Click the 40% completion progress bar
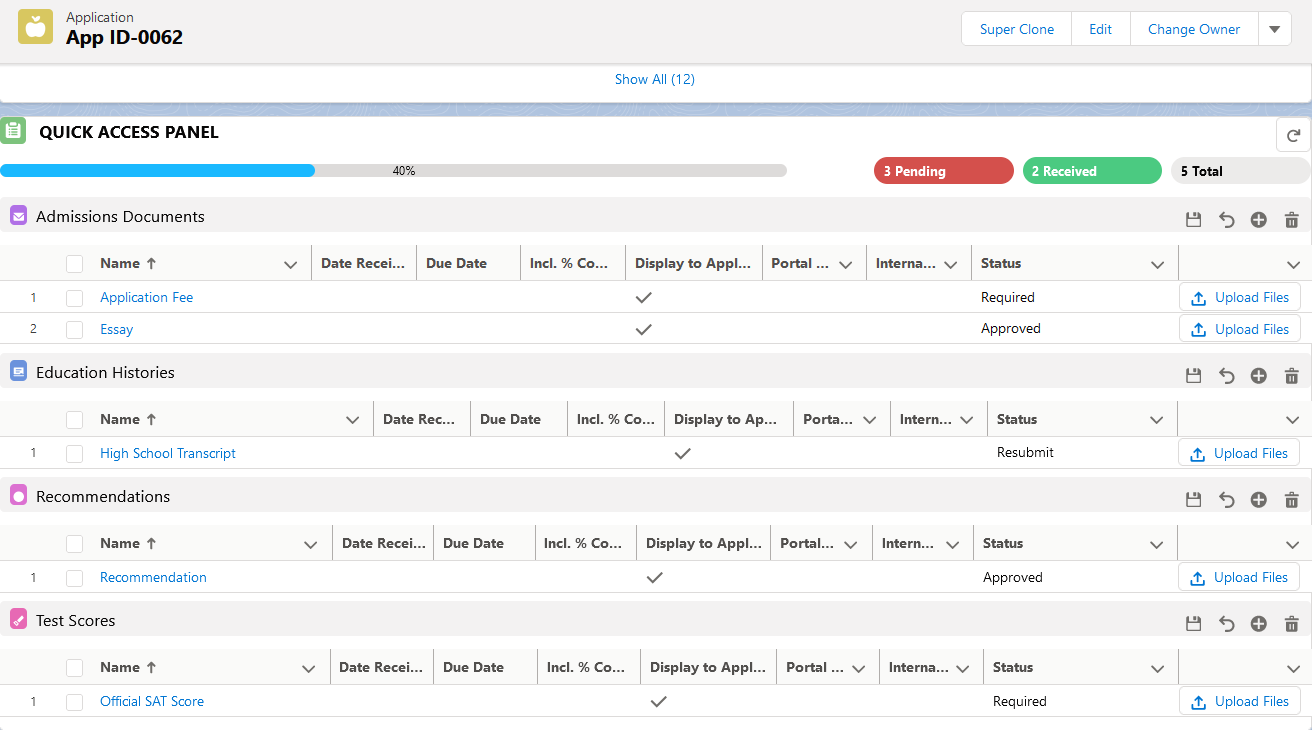The image size is (1312, 730). click(x=393, y=171)
